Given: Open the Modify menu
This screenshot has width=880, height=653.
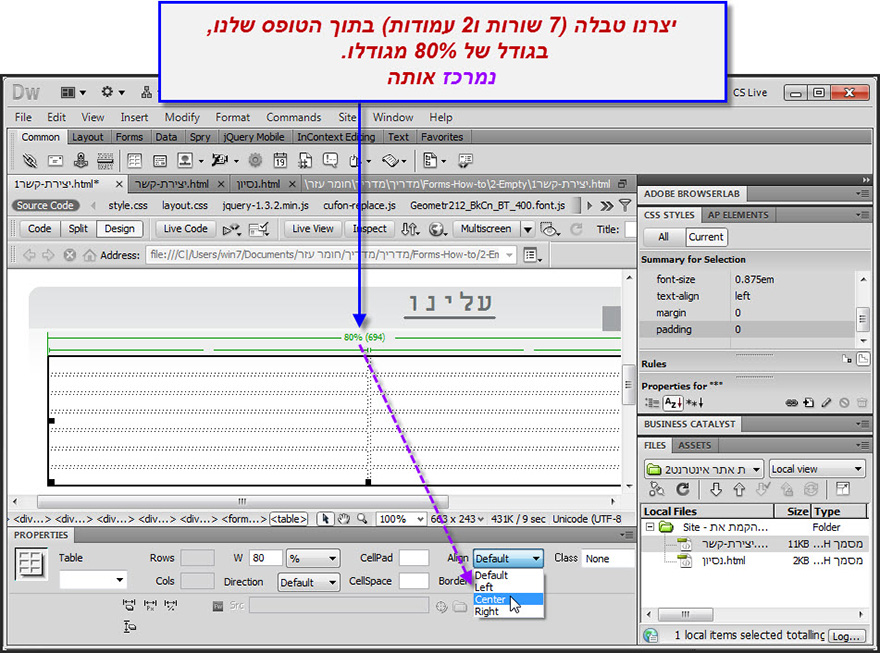Looking at the screenshot, I should point(182,118).
